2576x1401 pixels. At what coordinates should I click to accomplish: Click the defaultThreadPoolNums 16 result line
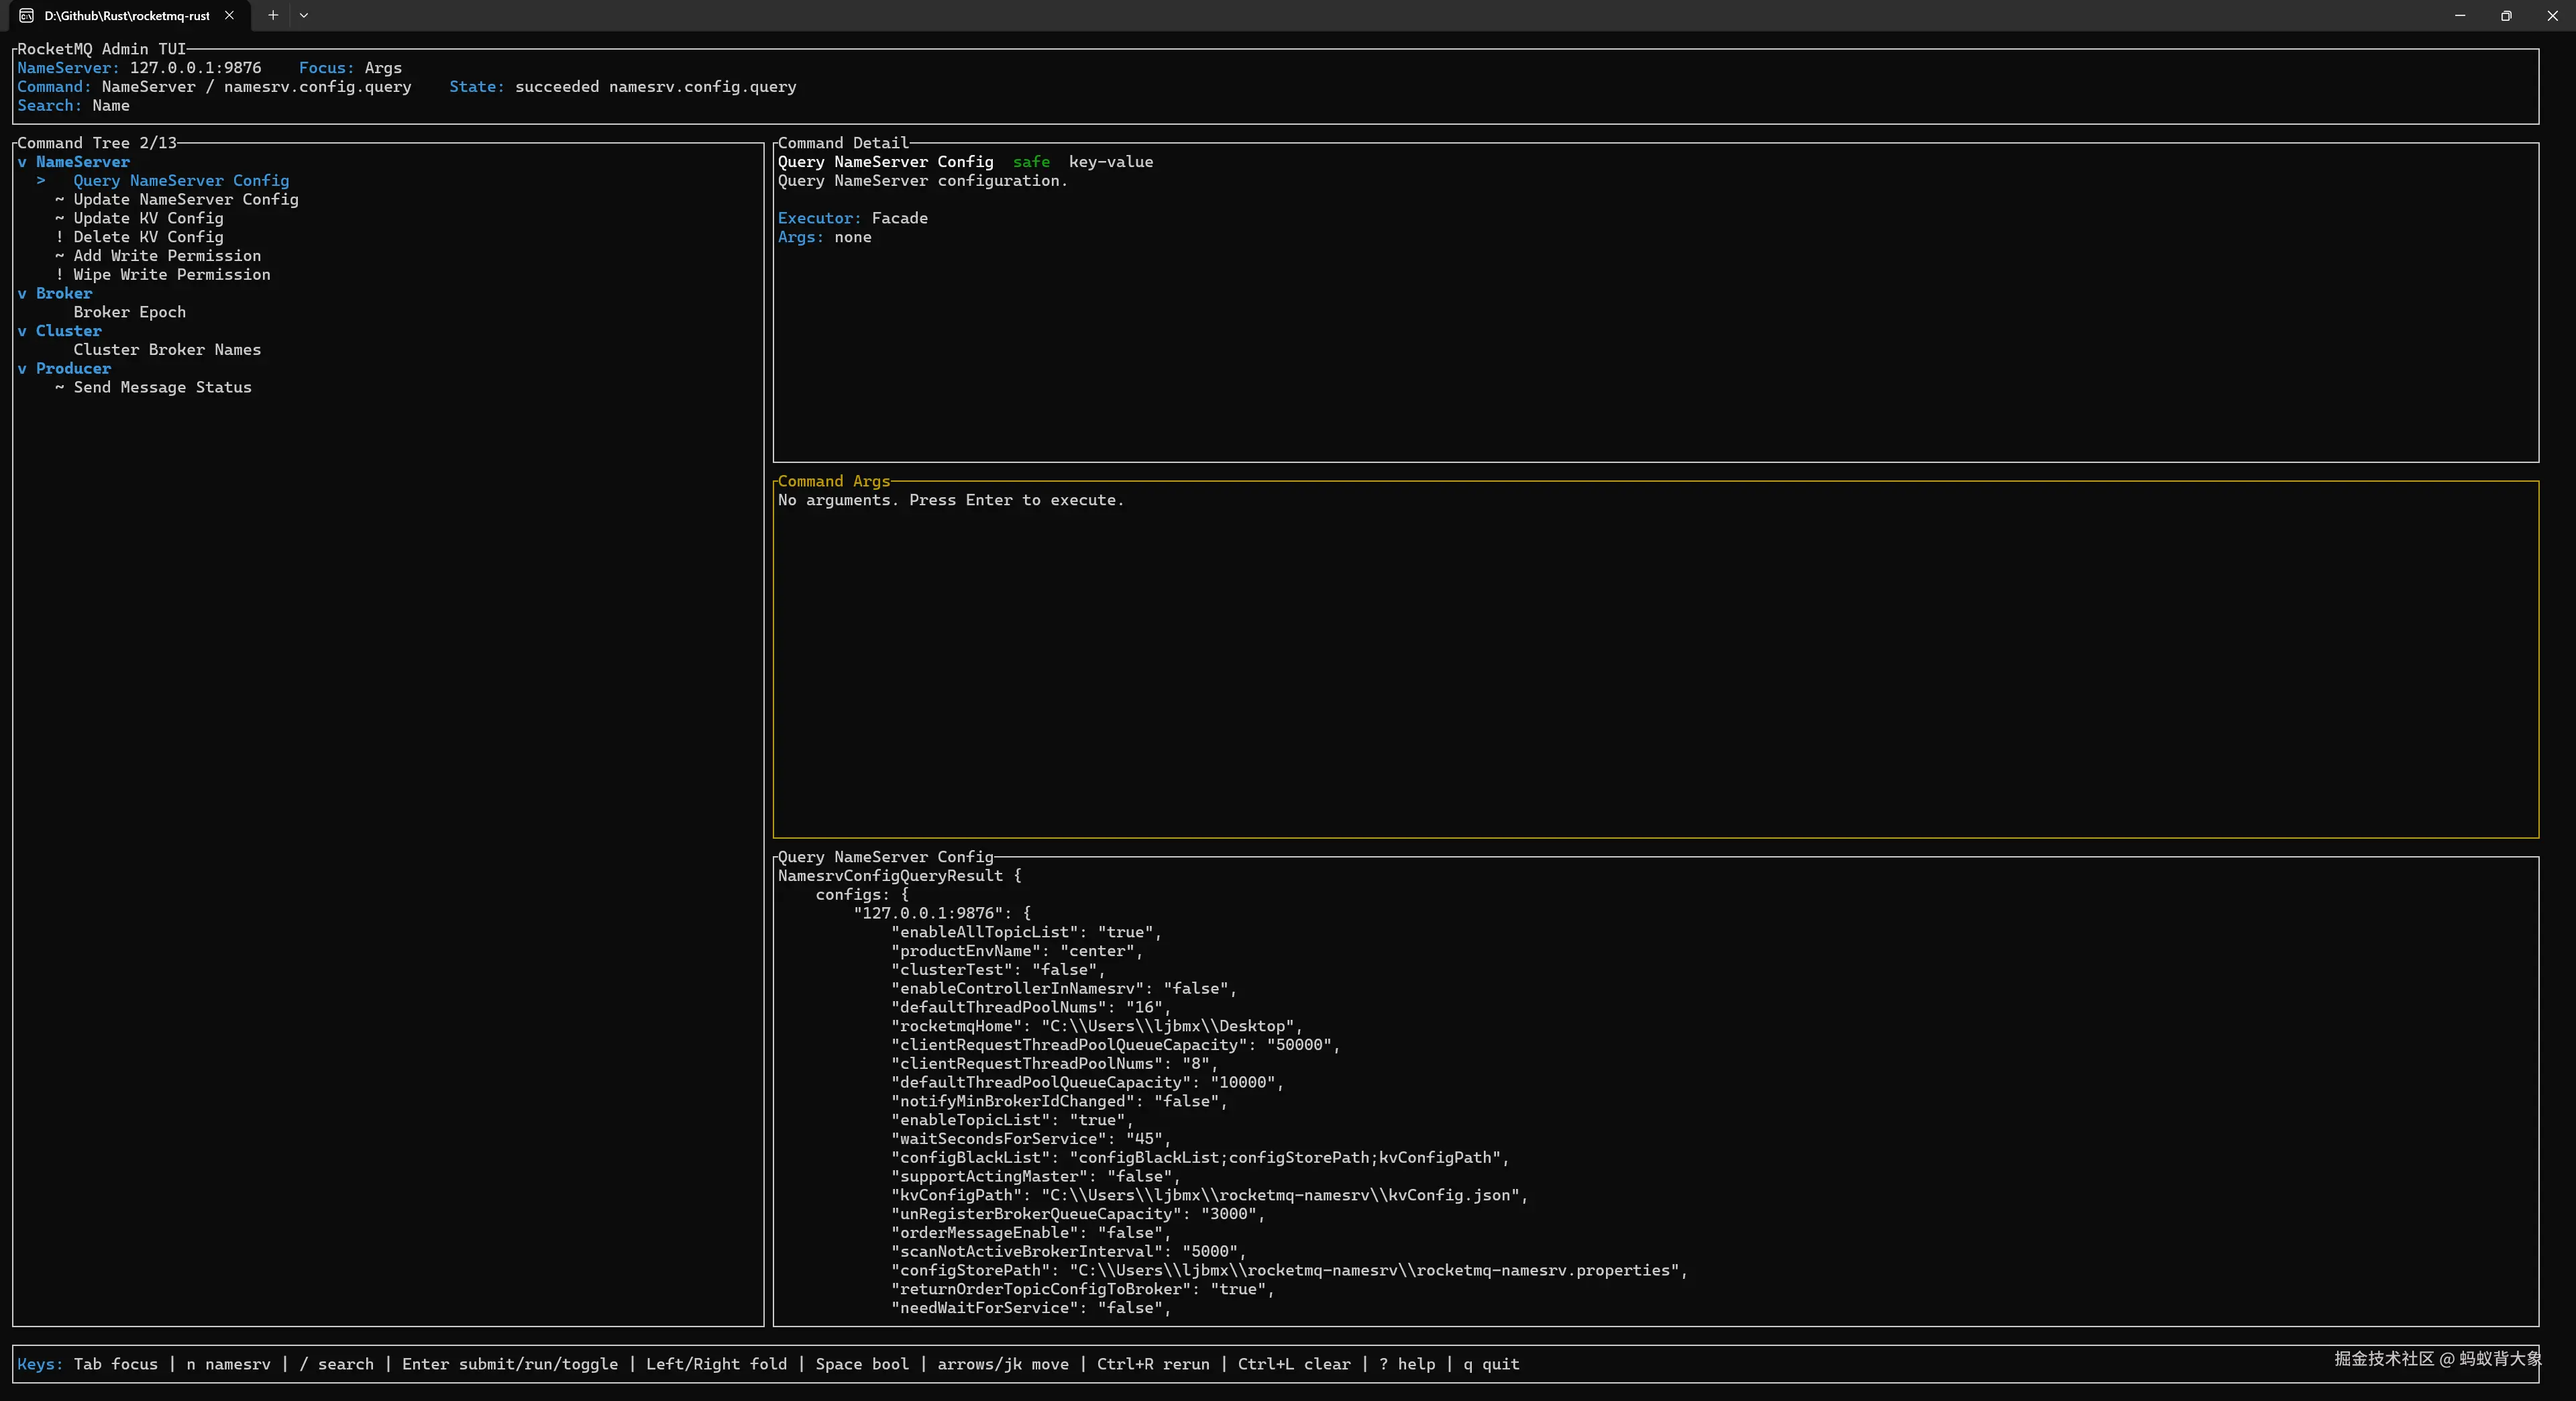point(1031,1007)
